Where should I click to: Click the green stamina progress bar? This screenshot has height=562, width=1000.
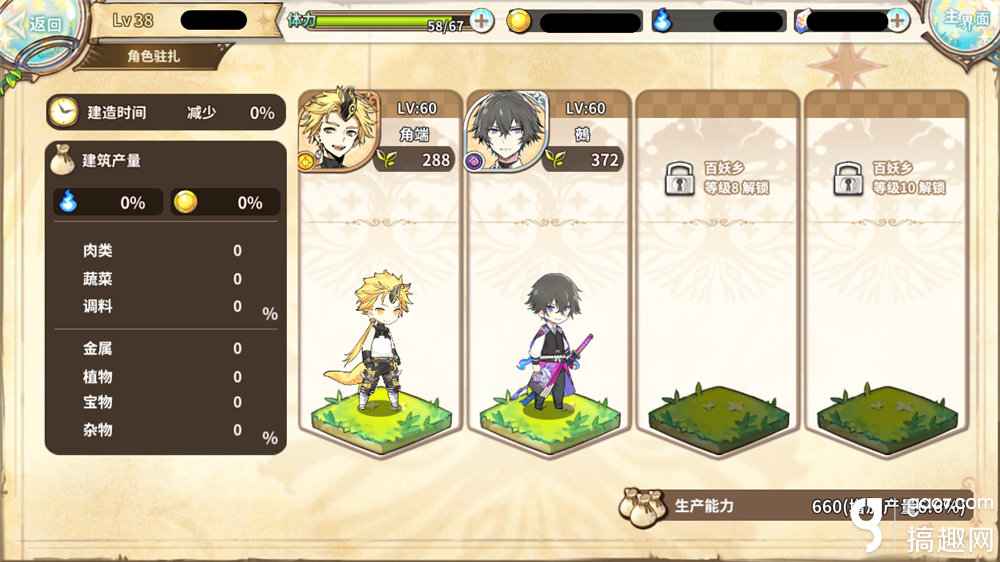click(x=385, y=22)
